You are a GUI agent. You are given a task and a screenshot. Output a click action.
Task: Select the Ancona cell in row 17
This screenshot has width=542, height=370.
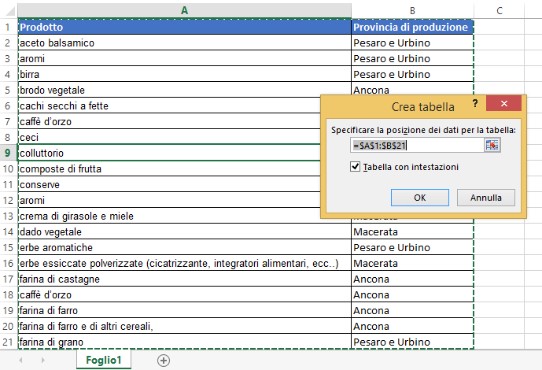pyautogui.click(x=412, y=279)
